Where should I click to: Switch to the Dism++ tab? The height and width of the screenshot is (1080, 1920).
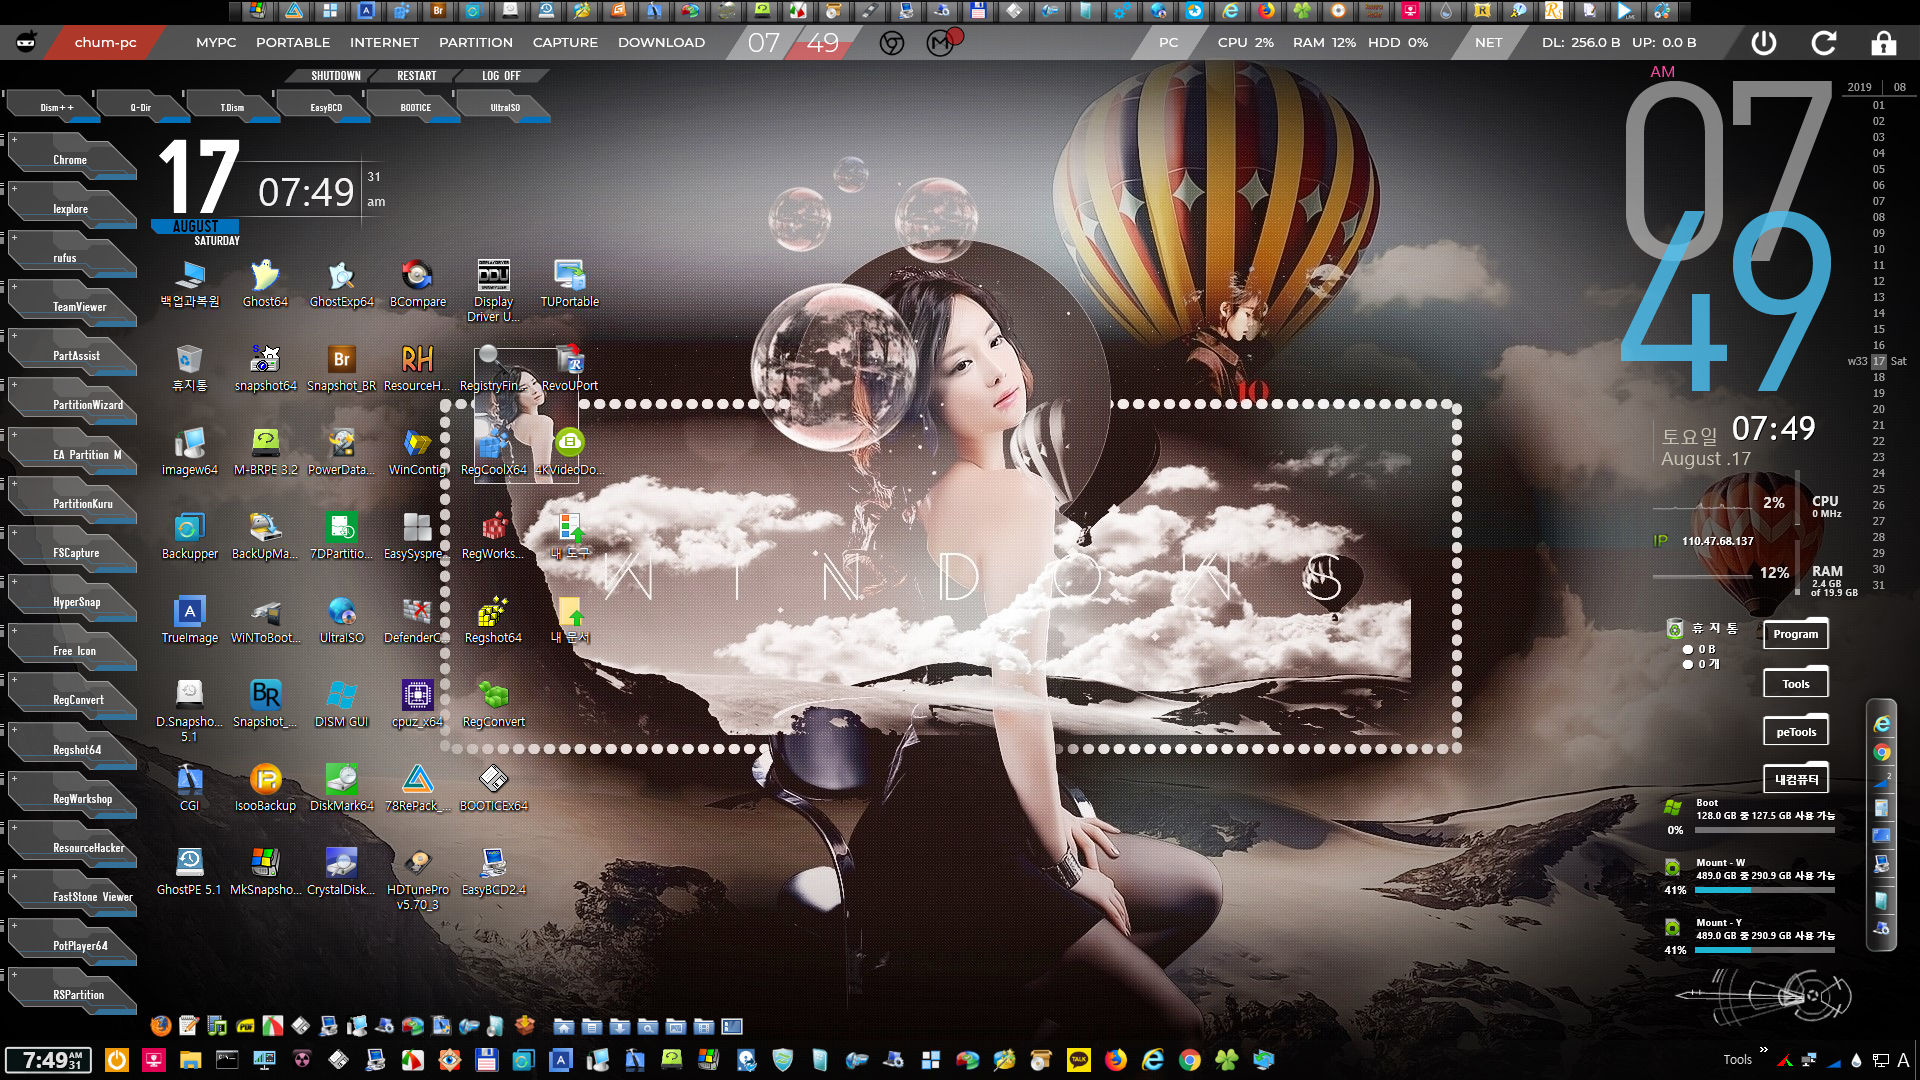coord(55,107)
